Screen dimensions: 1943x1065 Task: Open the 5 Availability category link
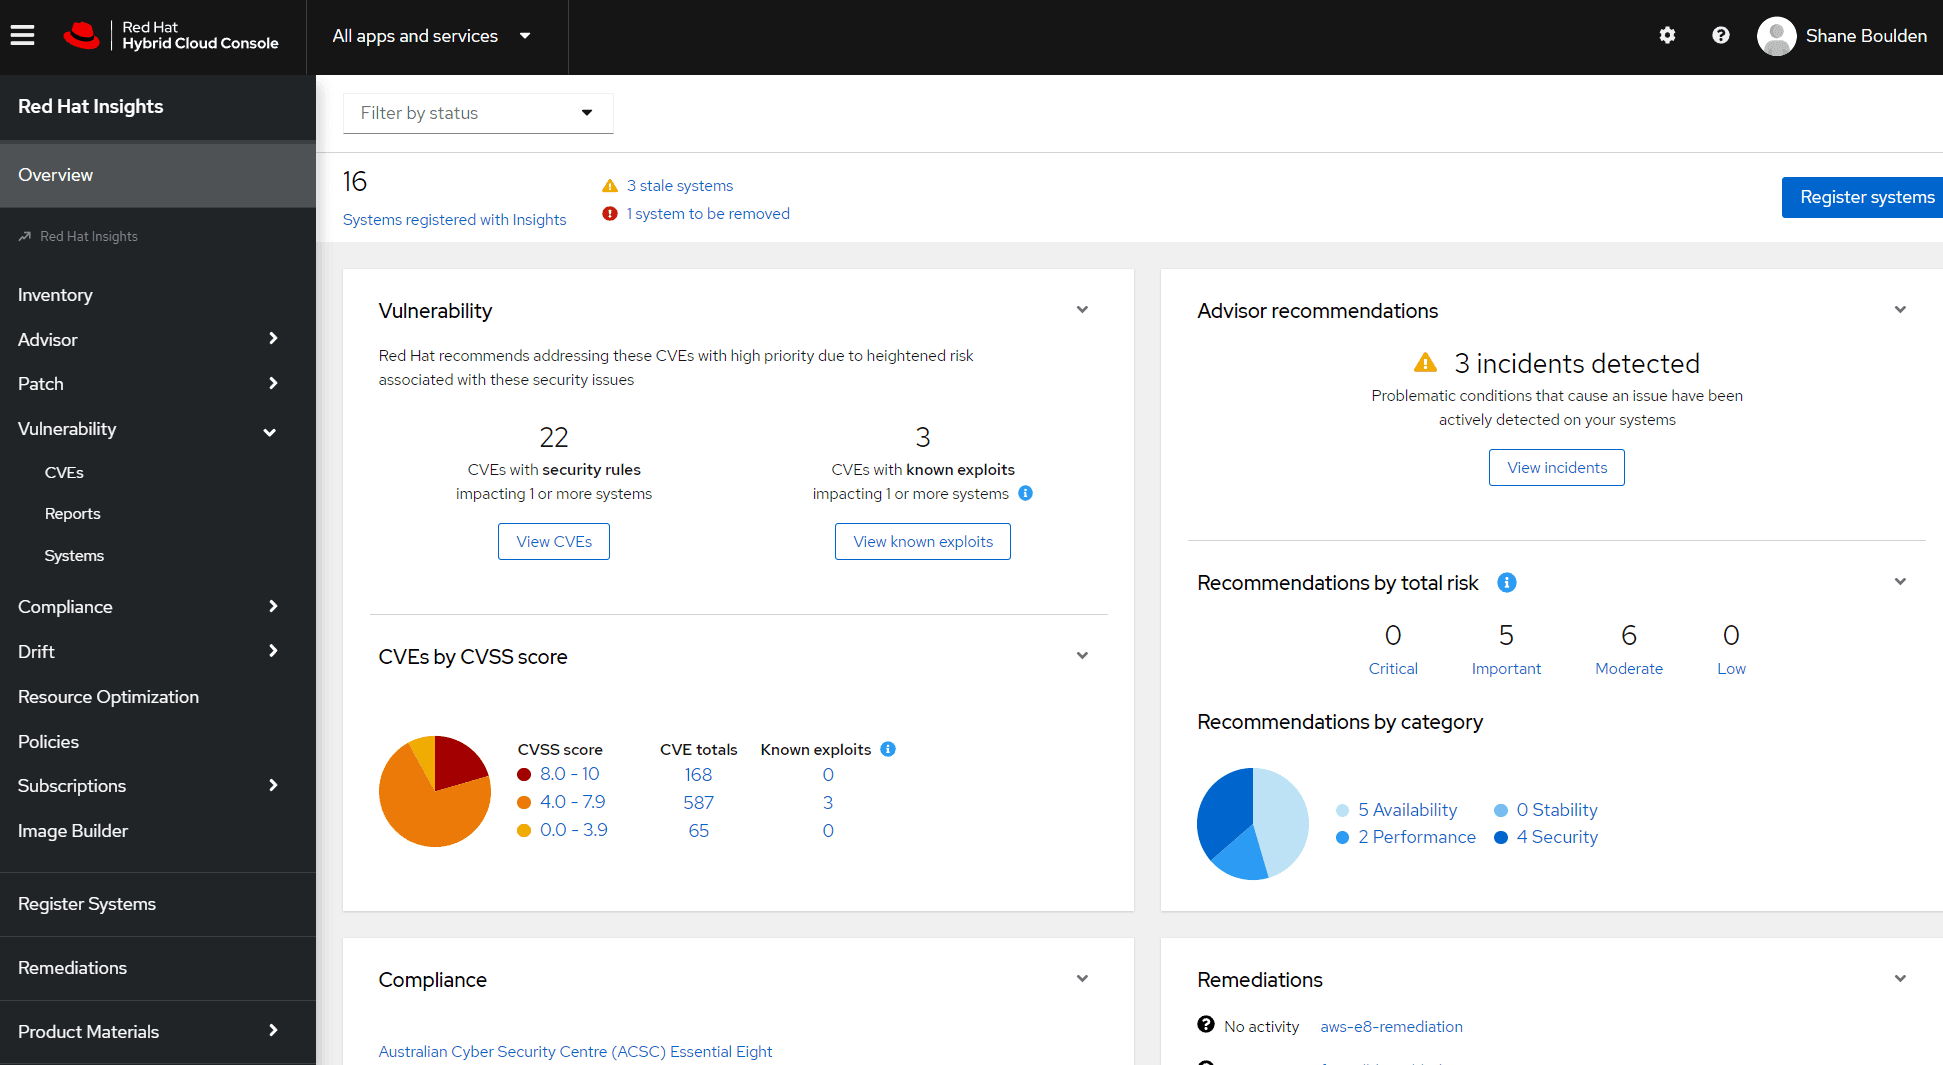1408,810
